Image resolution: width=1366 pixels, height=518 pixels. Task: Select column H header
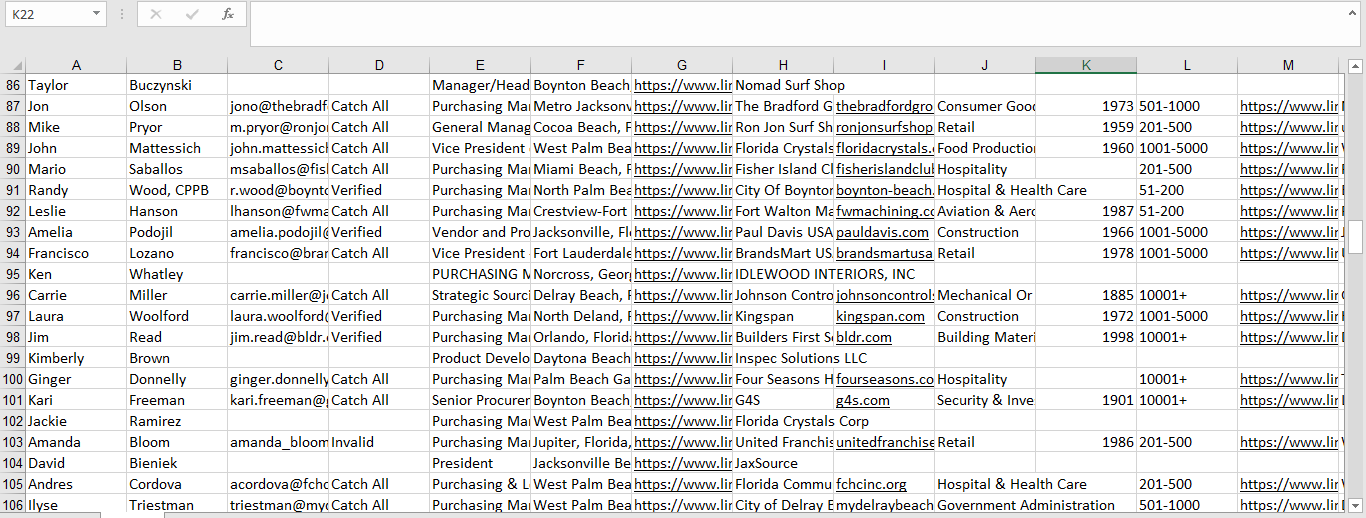pyautogui.click(x=783, y=65)
